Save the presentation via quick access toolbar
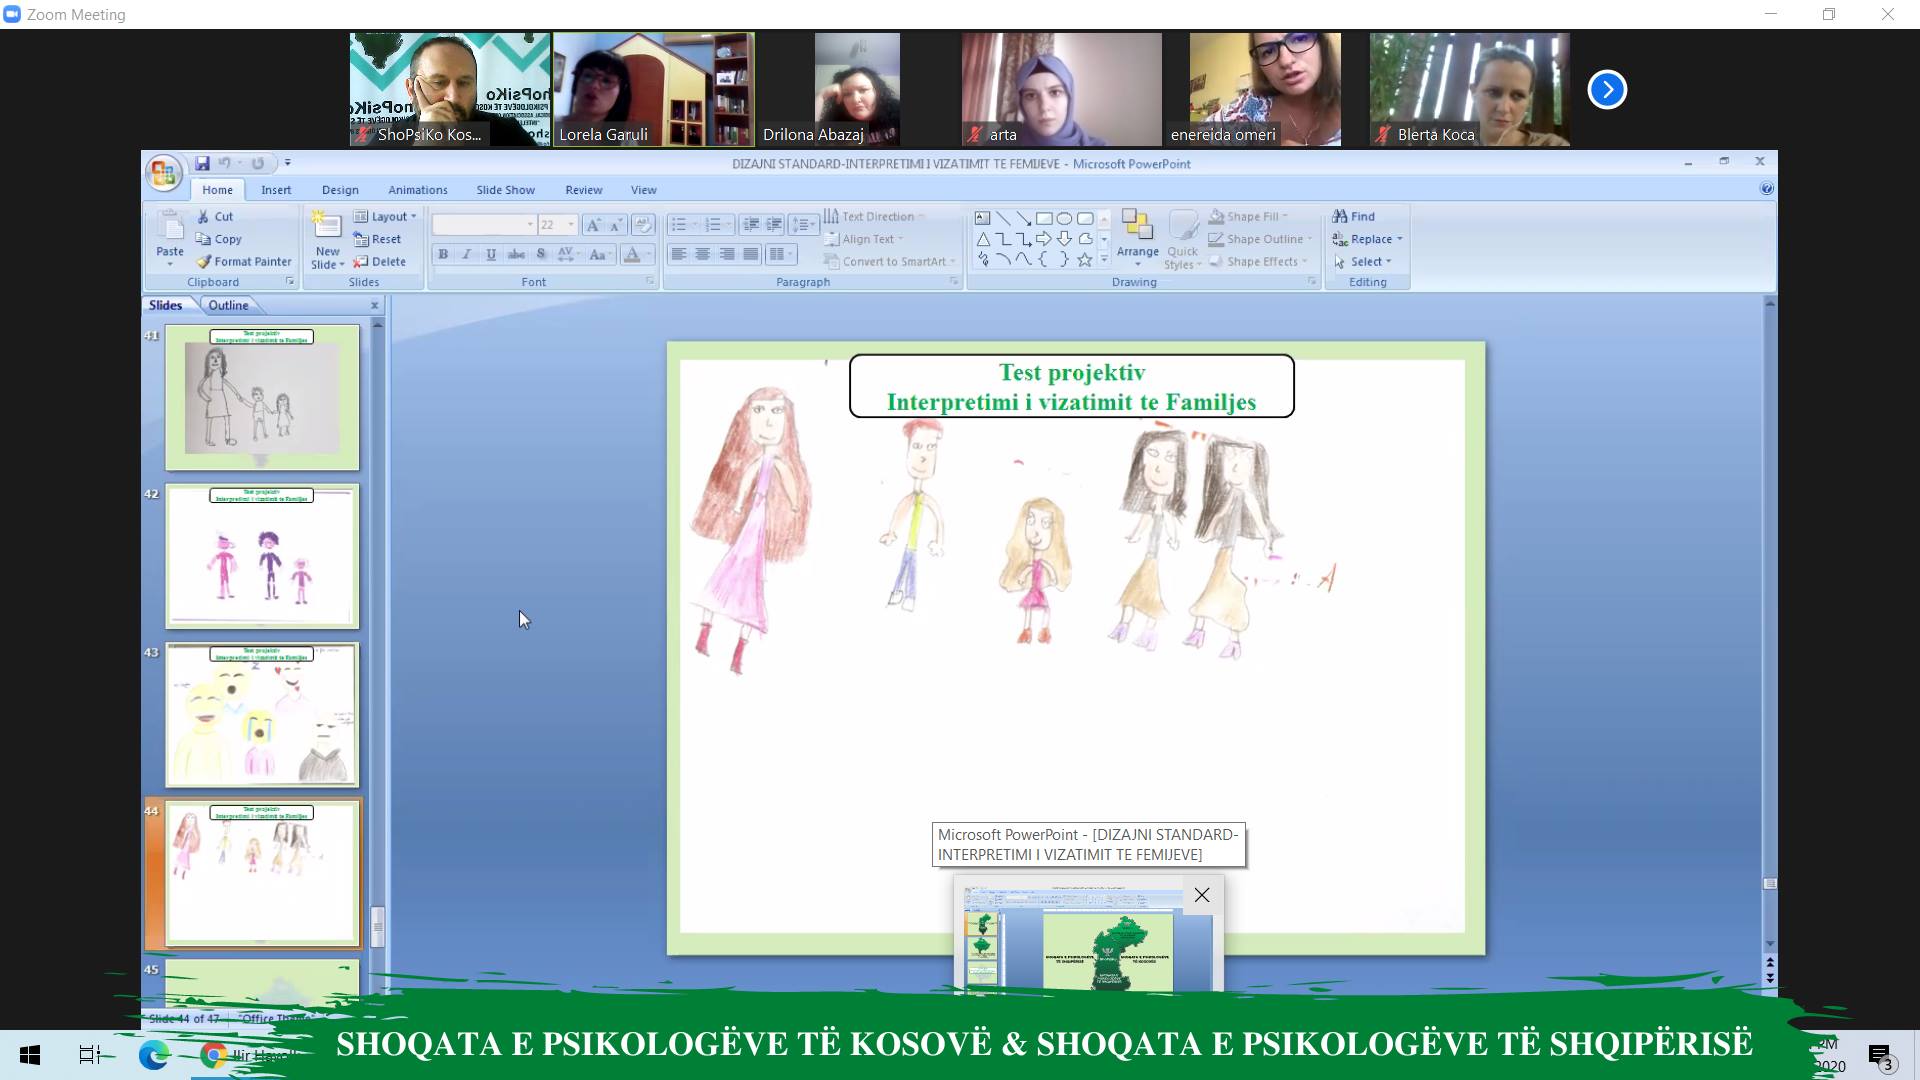Screen dimensions: 1920x1080 (202, 163)
